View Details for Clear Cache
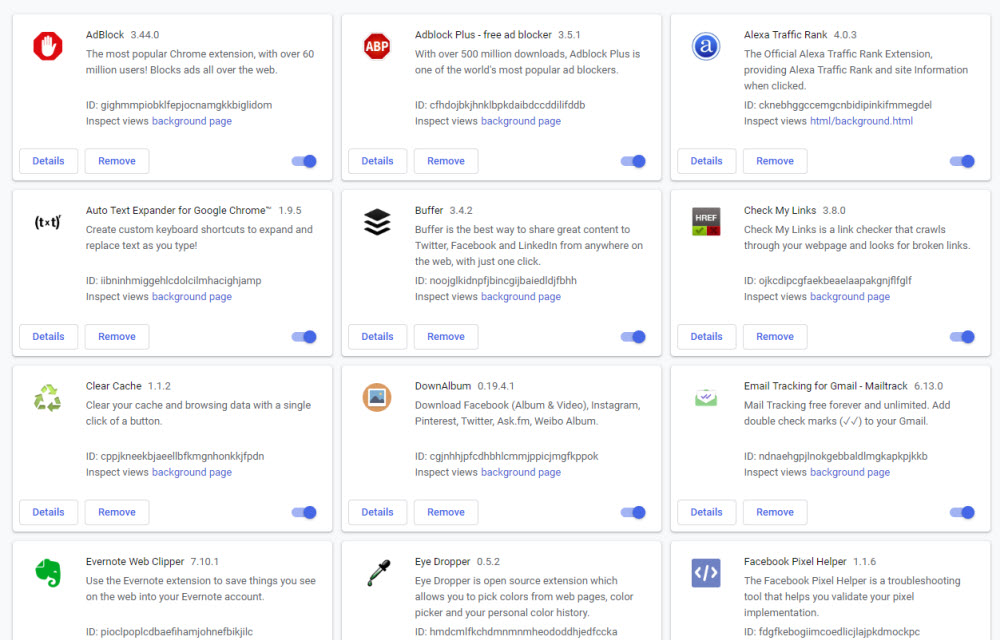Image resolution: width=1000 pixels, height=640 pixels. (x=48, y=512)
